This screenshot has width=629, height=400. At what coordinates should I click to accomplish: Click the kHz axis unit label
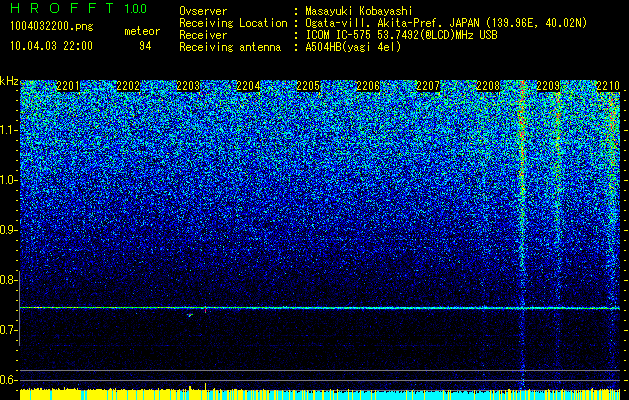9,81
